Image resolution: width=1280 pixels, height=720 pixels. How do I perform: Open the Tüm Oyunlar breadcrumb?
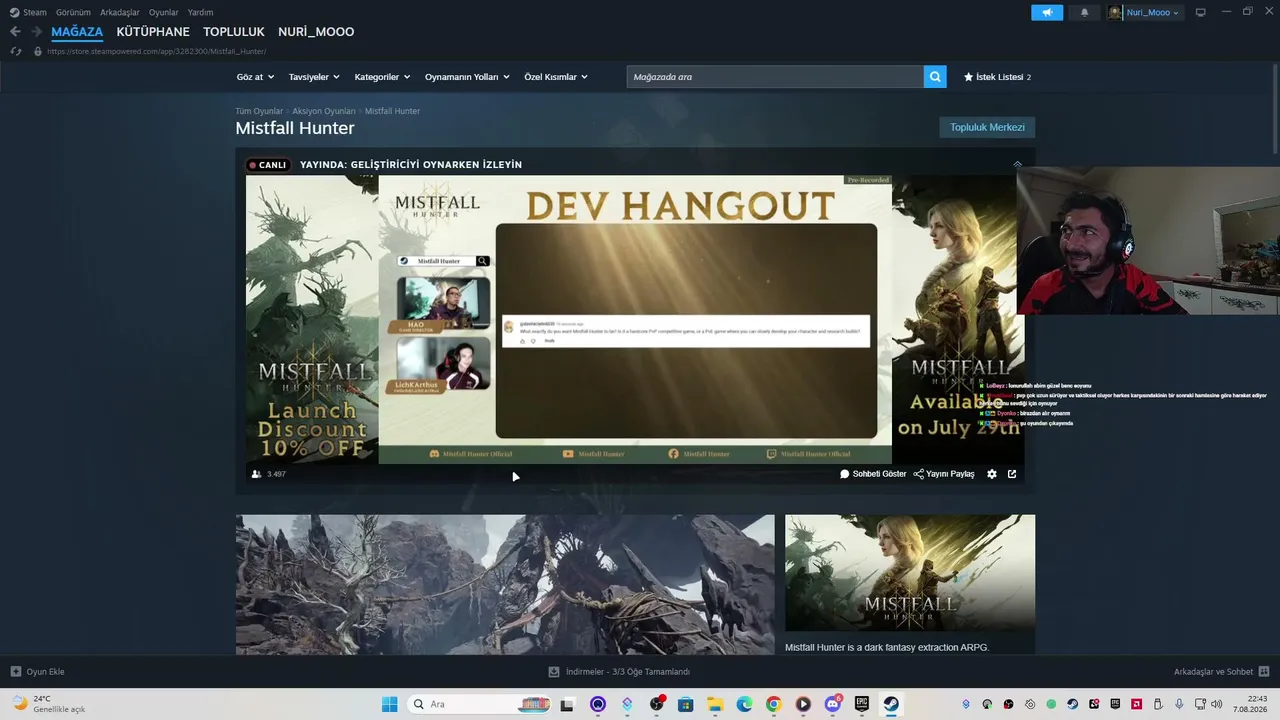pyautogui.click(x=259, y=111)
